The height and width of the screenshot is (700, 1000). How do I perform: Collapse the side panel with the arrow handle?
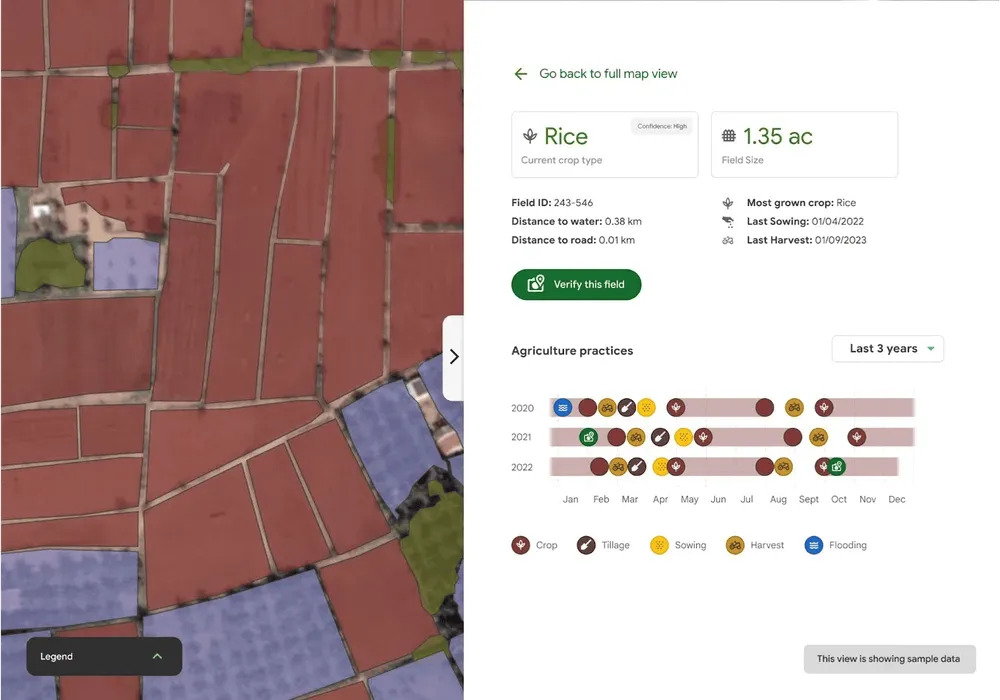coord(454,357)
